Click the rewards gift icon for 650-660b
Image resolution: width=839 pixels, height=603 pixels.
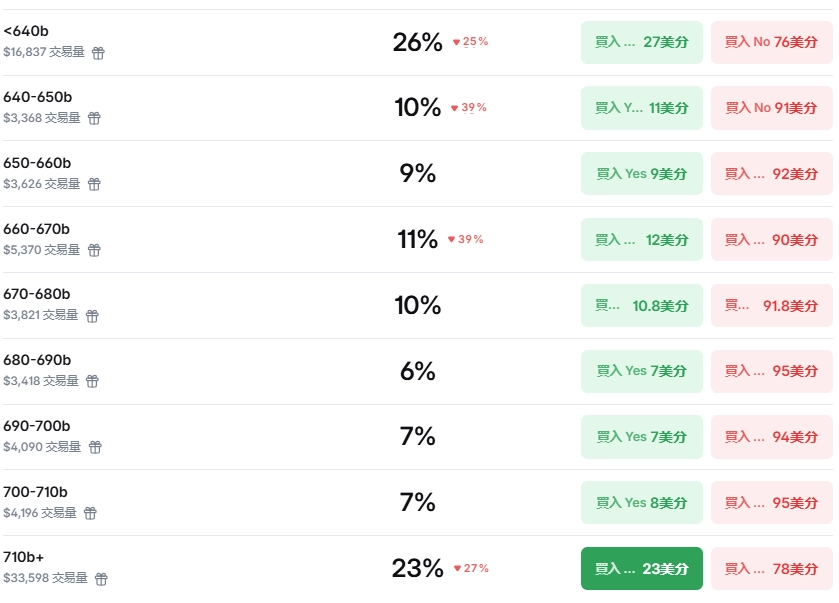pyautogui.click(x=94, y=185)
